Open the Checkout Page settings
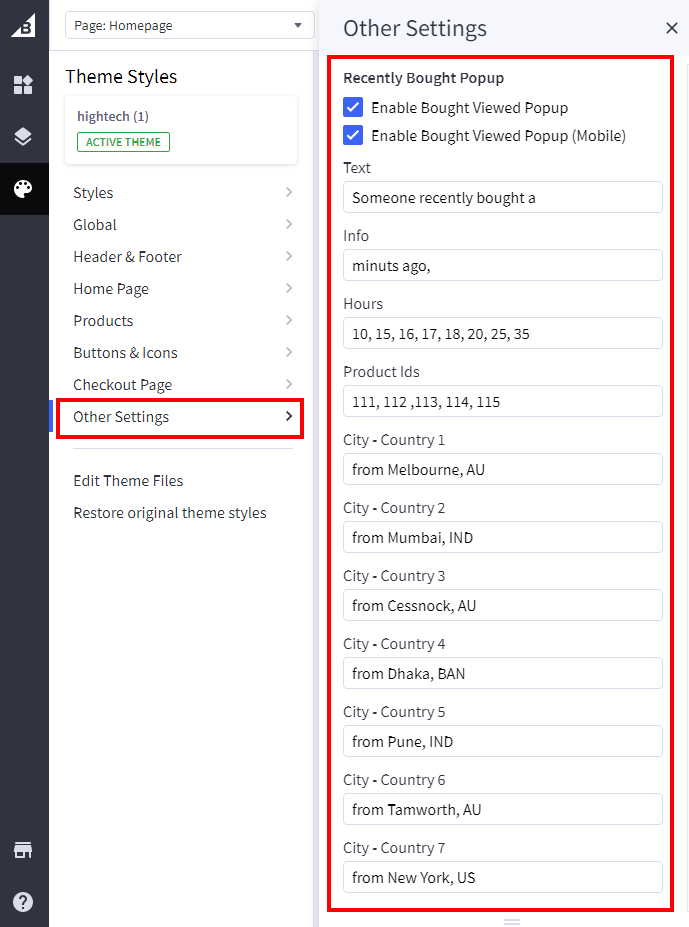This screenshot has width=689, height=927. pyautogui.click(x=182, y=385)
